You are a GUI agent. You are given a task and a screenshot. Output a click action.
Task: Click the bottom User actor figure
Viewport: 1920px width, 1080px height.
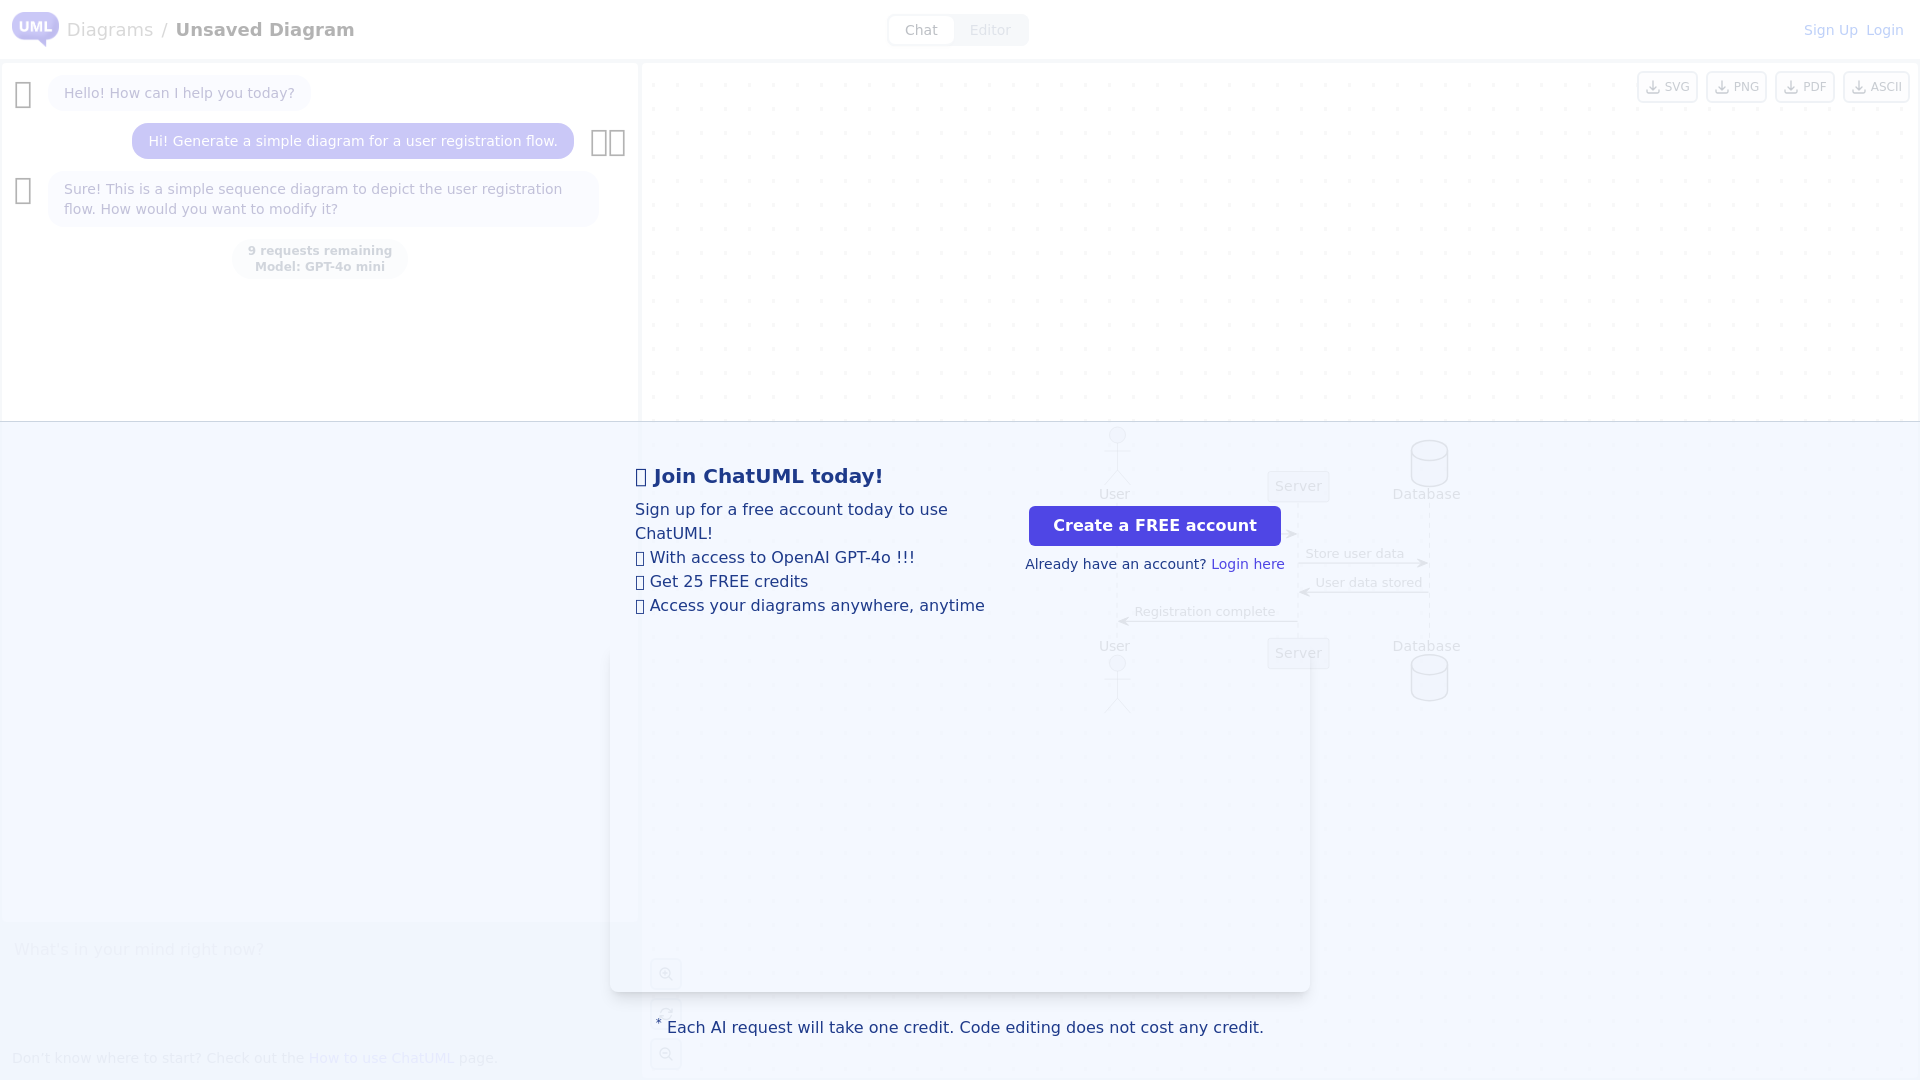(x=1117, y=684)
